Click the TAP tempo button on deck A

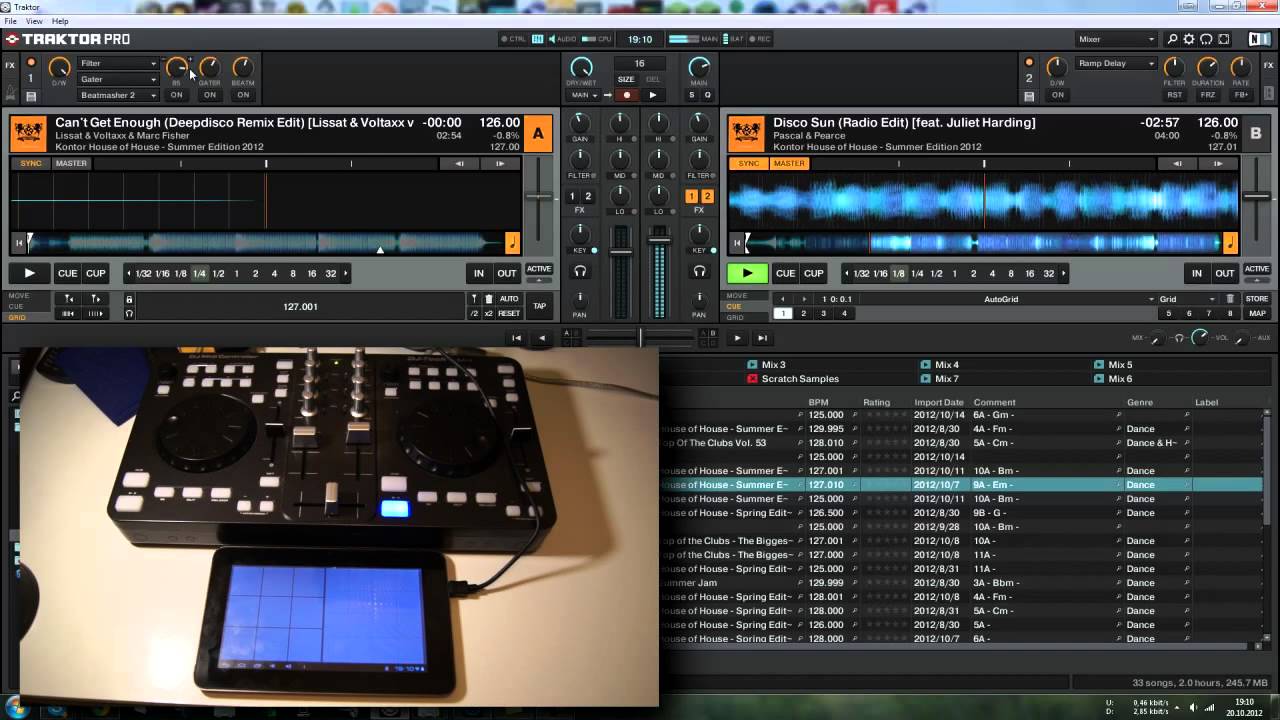click(x=539, y=306)
